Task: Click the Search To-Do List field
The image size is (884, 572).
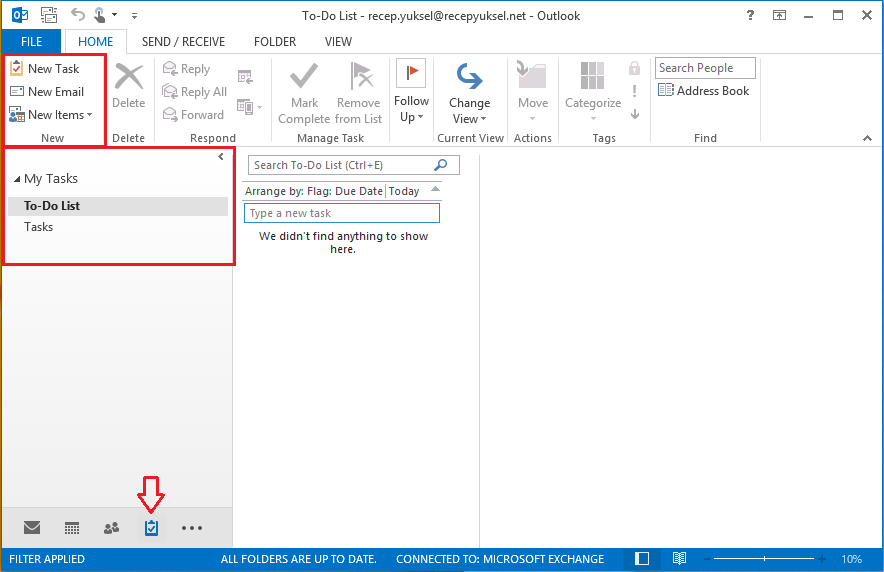Action: click(x=353, y=165)
